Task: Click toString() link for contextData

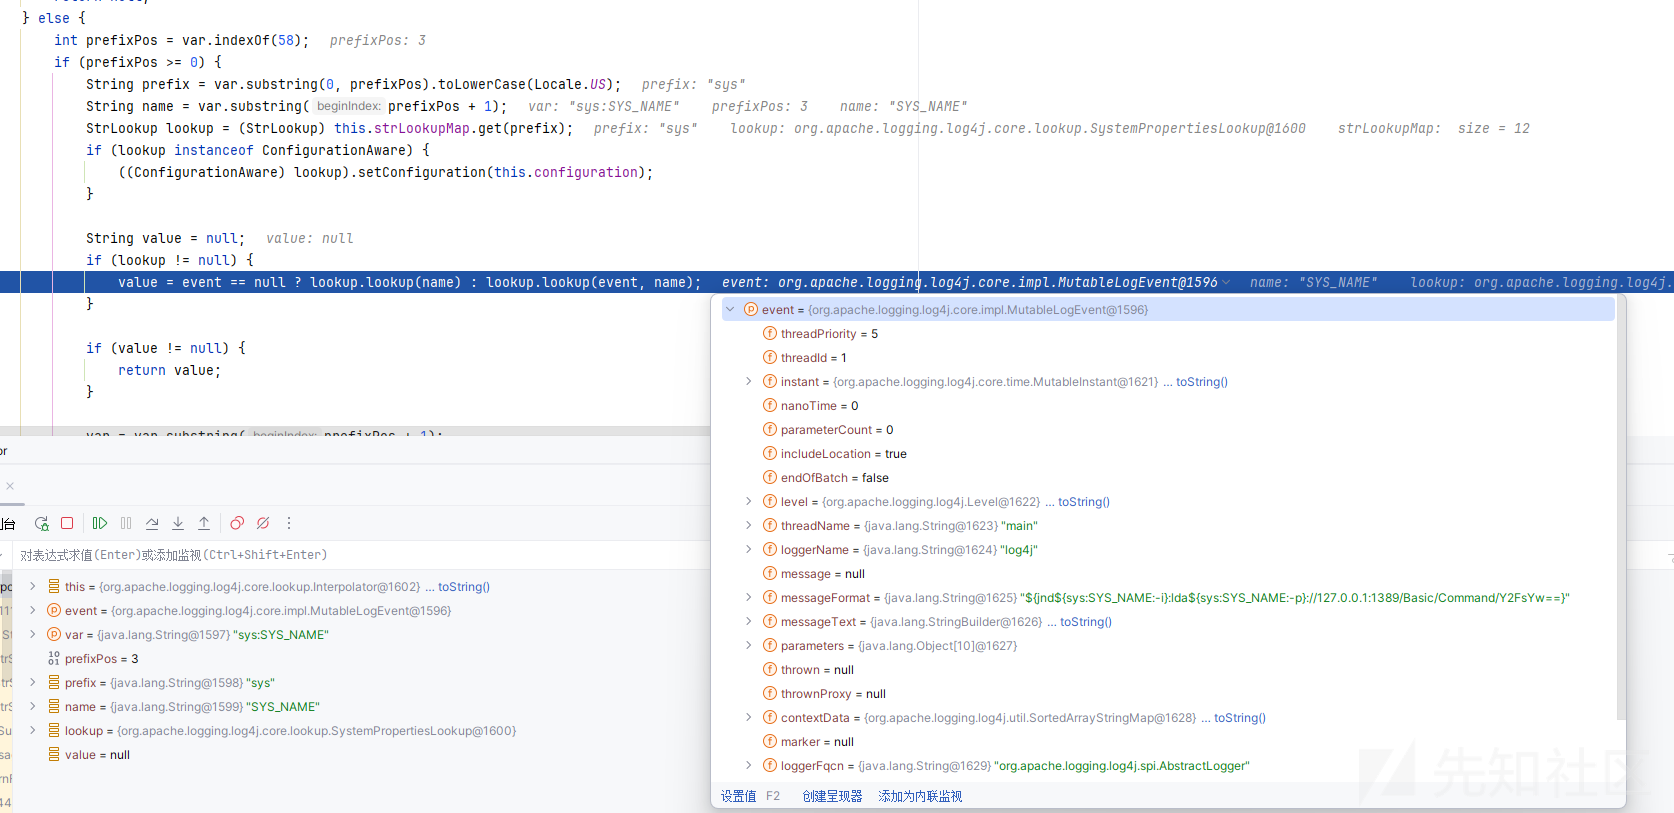Action: [1240, 718]
